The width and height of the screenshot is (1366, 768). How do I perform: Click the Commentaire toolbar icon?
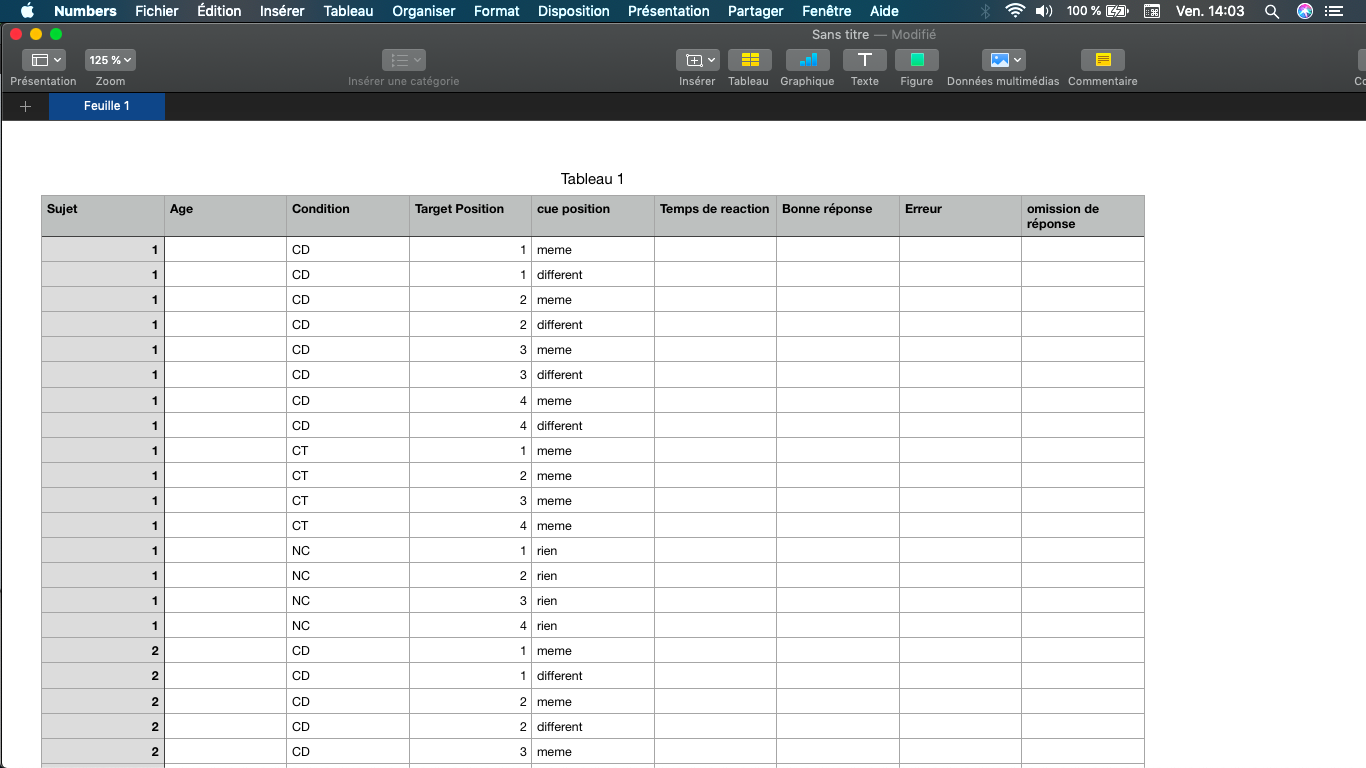coord(1103,60)
